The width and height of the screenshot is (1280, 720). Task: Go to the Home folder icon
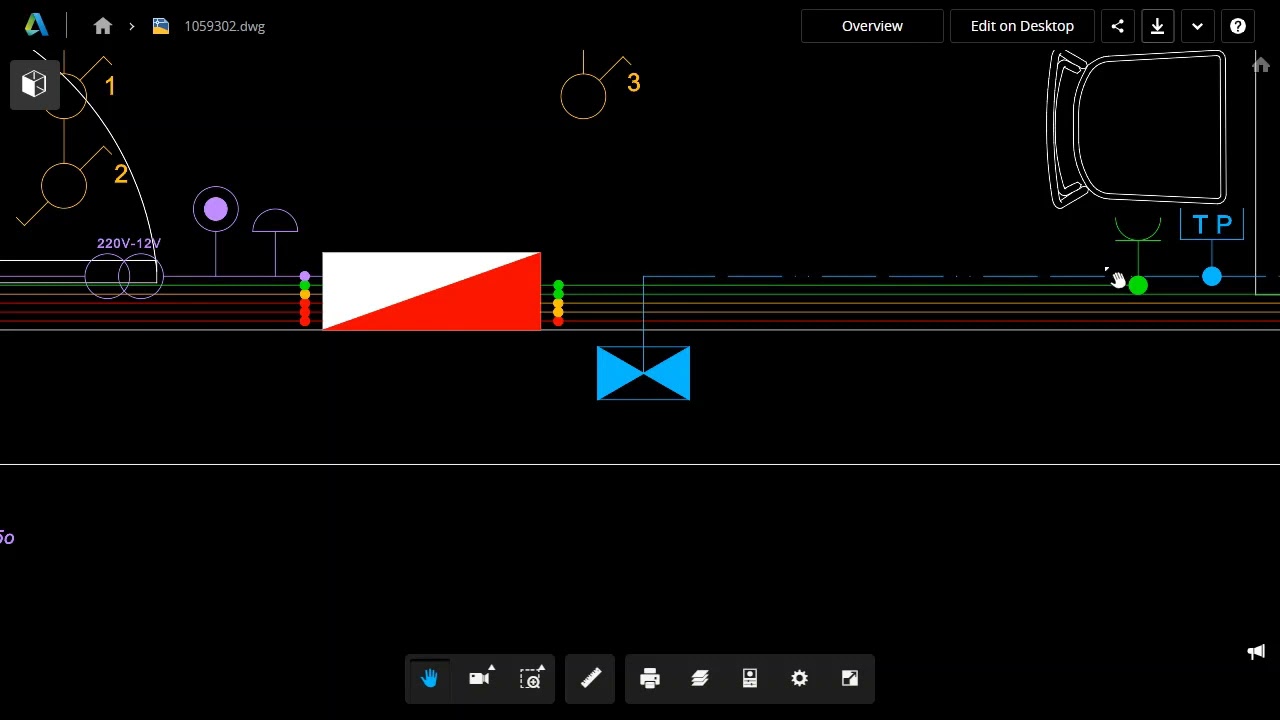(x=103, y=26)
